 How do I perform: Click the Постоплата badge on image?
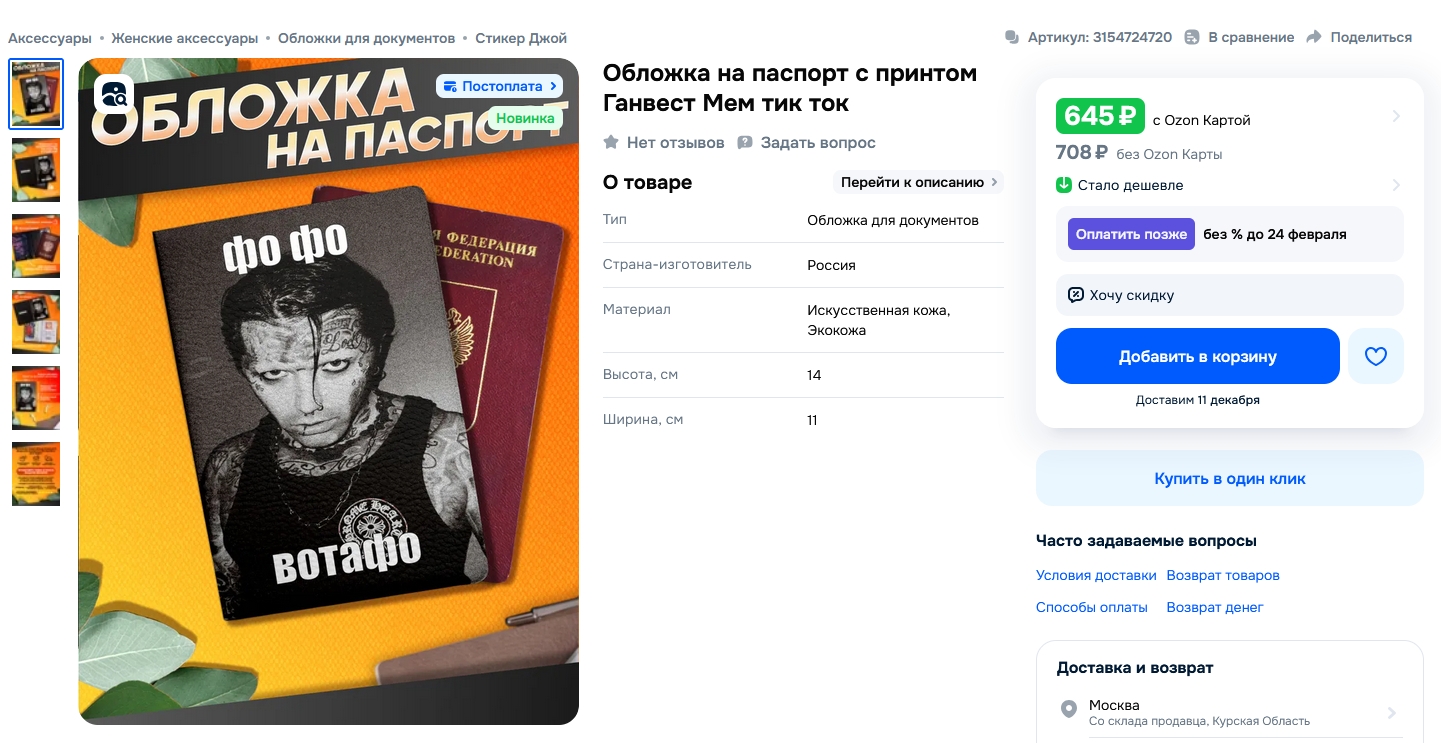tap(499, 86)
